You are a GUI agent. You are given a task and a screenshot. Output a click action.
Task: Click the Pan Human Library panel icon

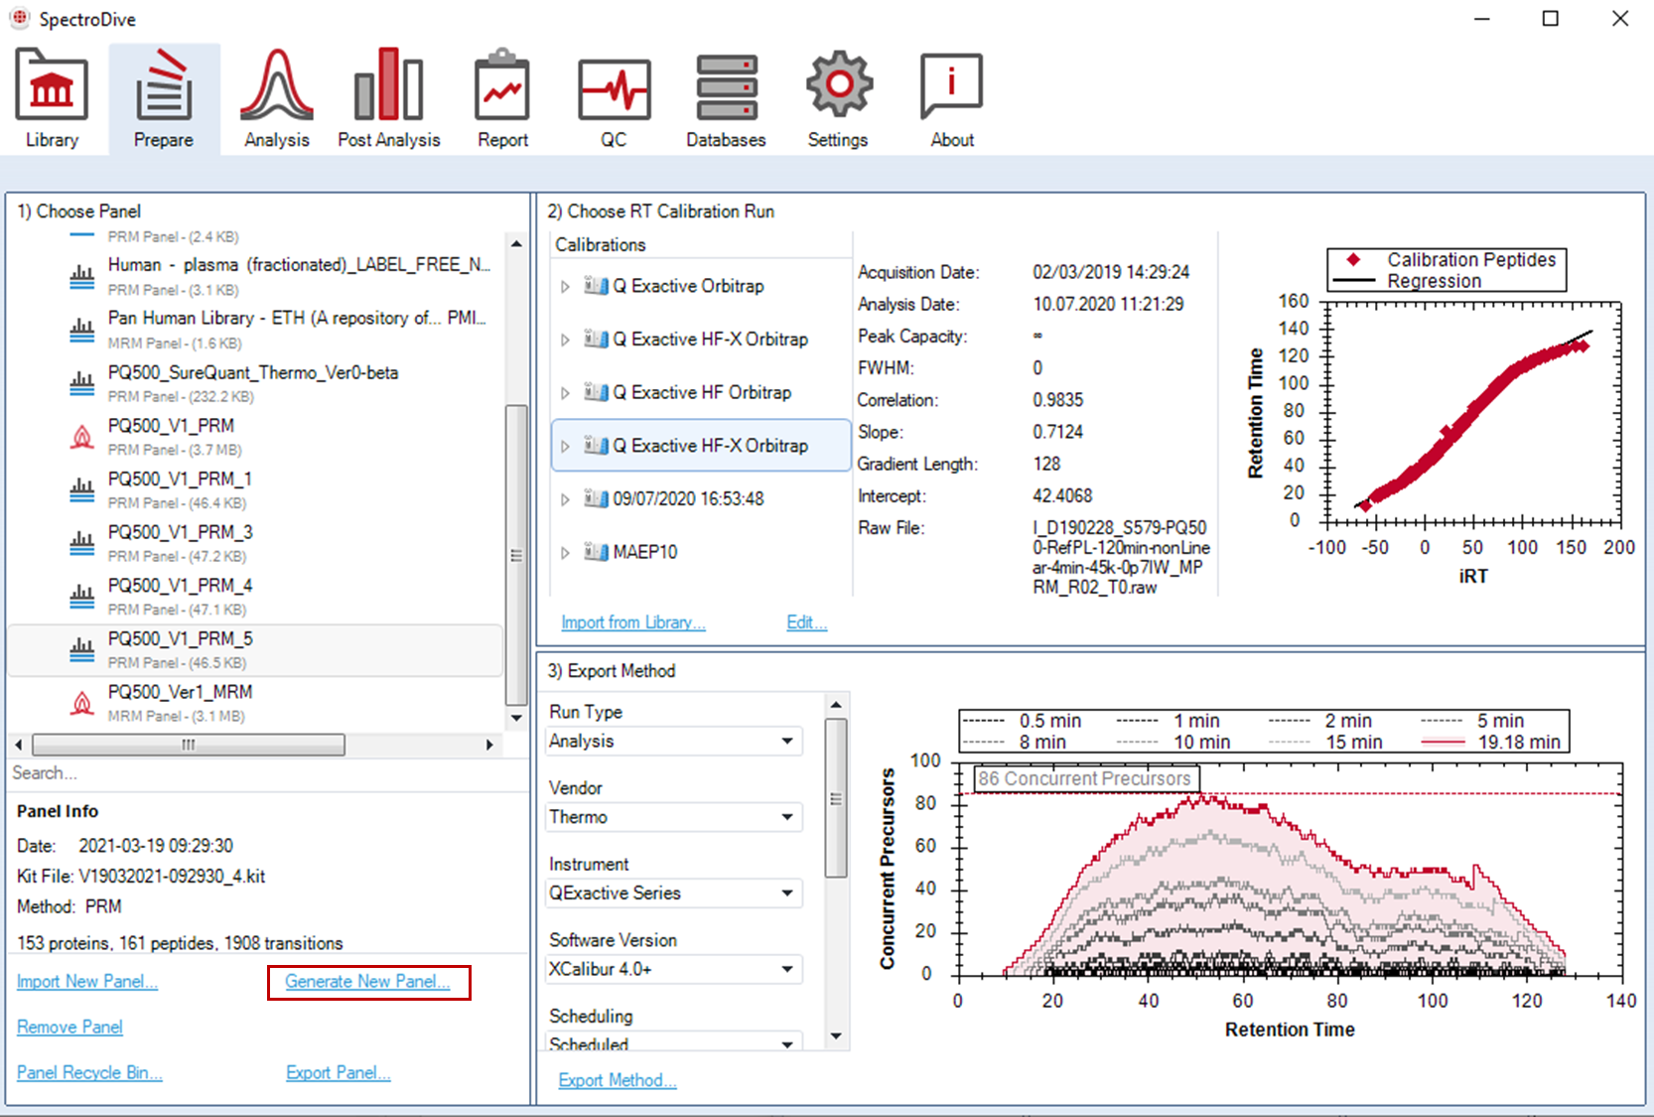[82, 329]
